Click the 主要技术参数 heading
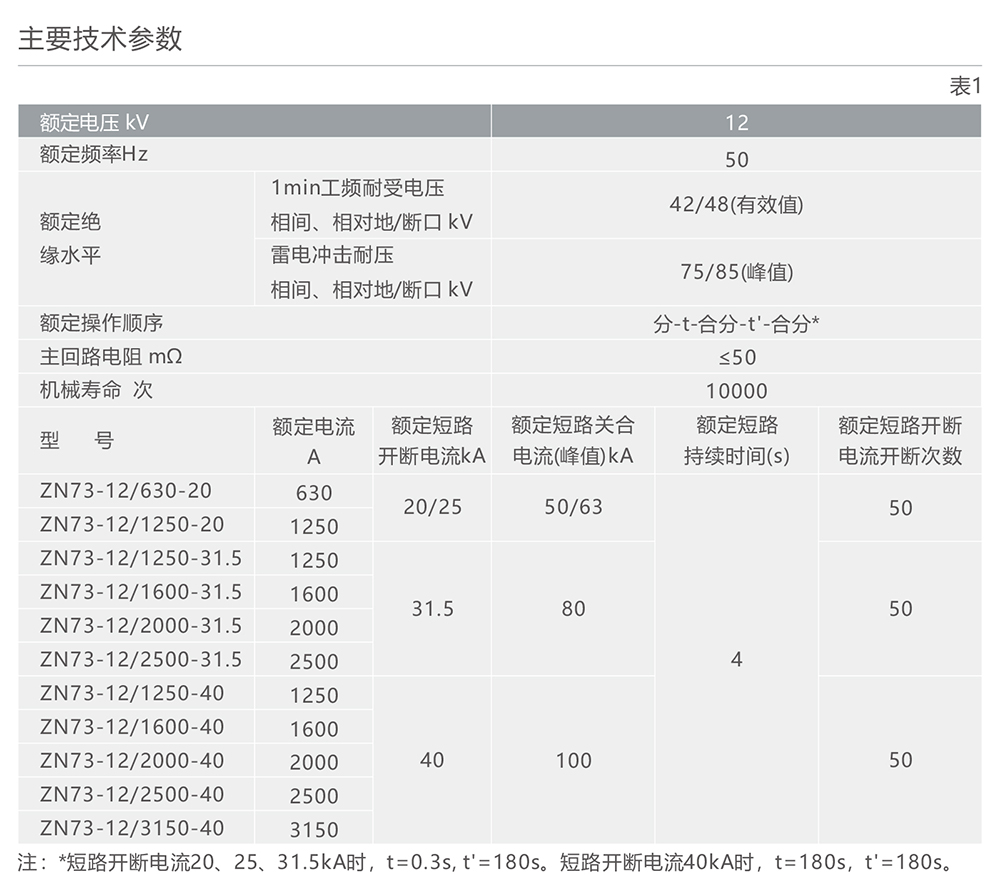The height and width of the screenshot is (889, 1000). click(100, 40)
